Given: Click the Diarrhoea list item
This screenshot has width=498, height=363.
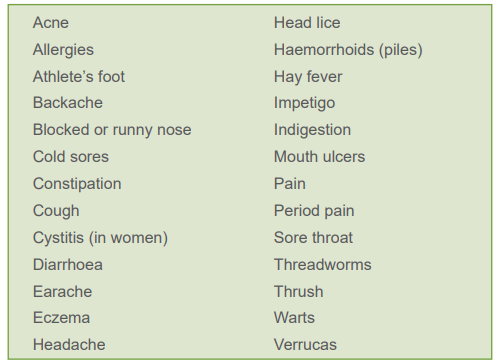Looking at the screenshot, I should pyautogui.click(x=68, y=265).
